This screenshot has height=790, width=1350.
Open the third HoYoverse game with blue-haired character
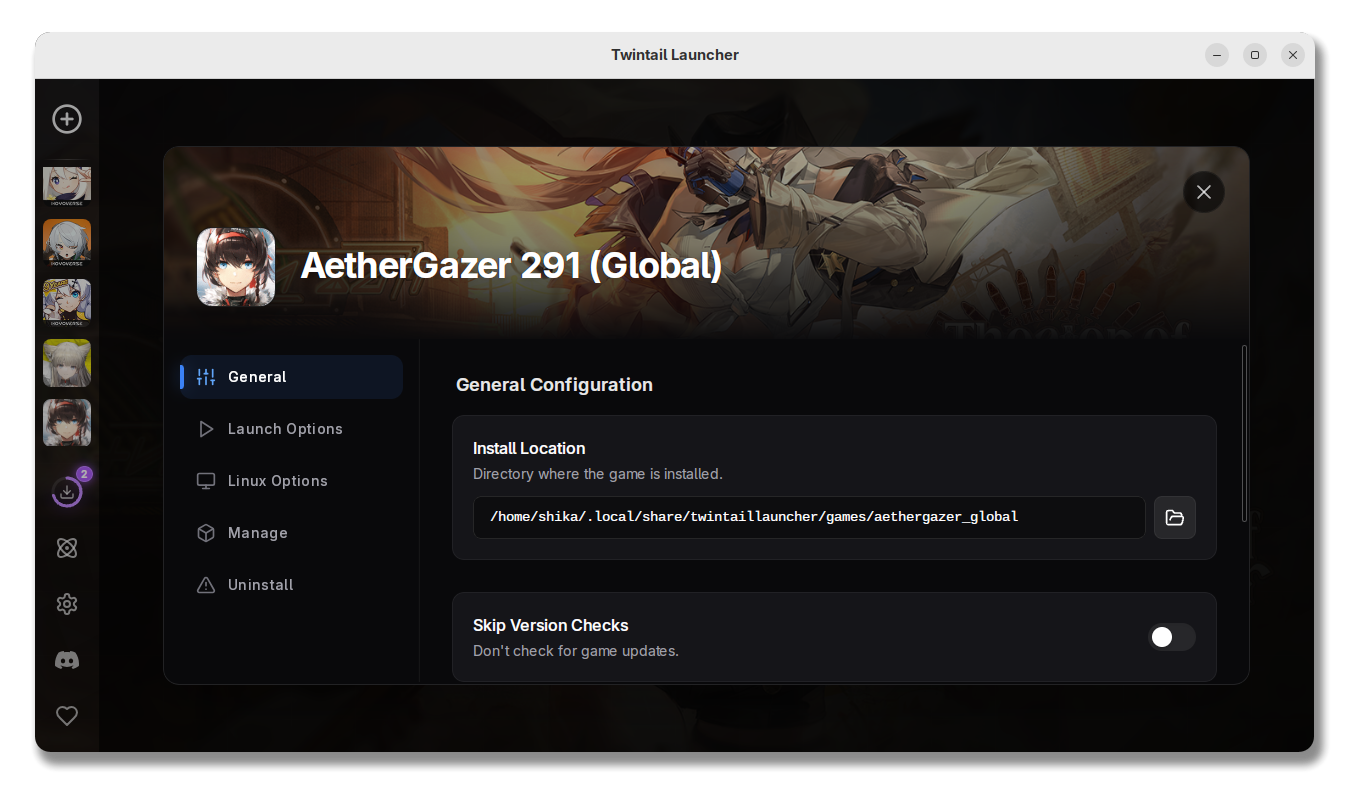pos(67,303)
